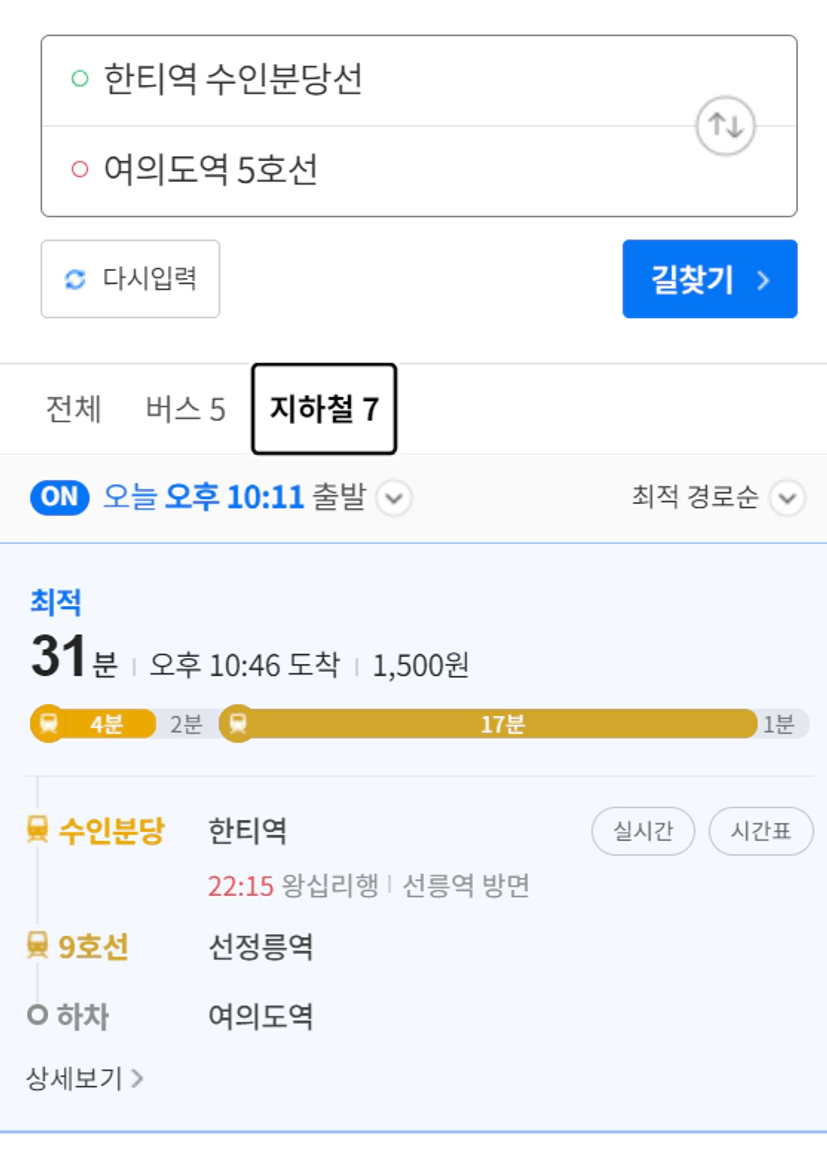The height and width of the screenshot is (1154, 827).
Task: Click the refresh icon beside 다시입력
Action: [75, 279]
